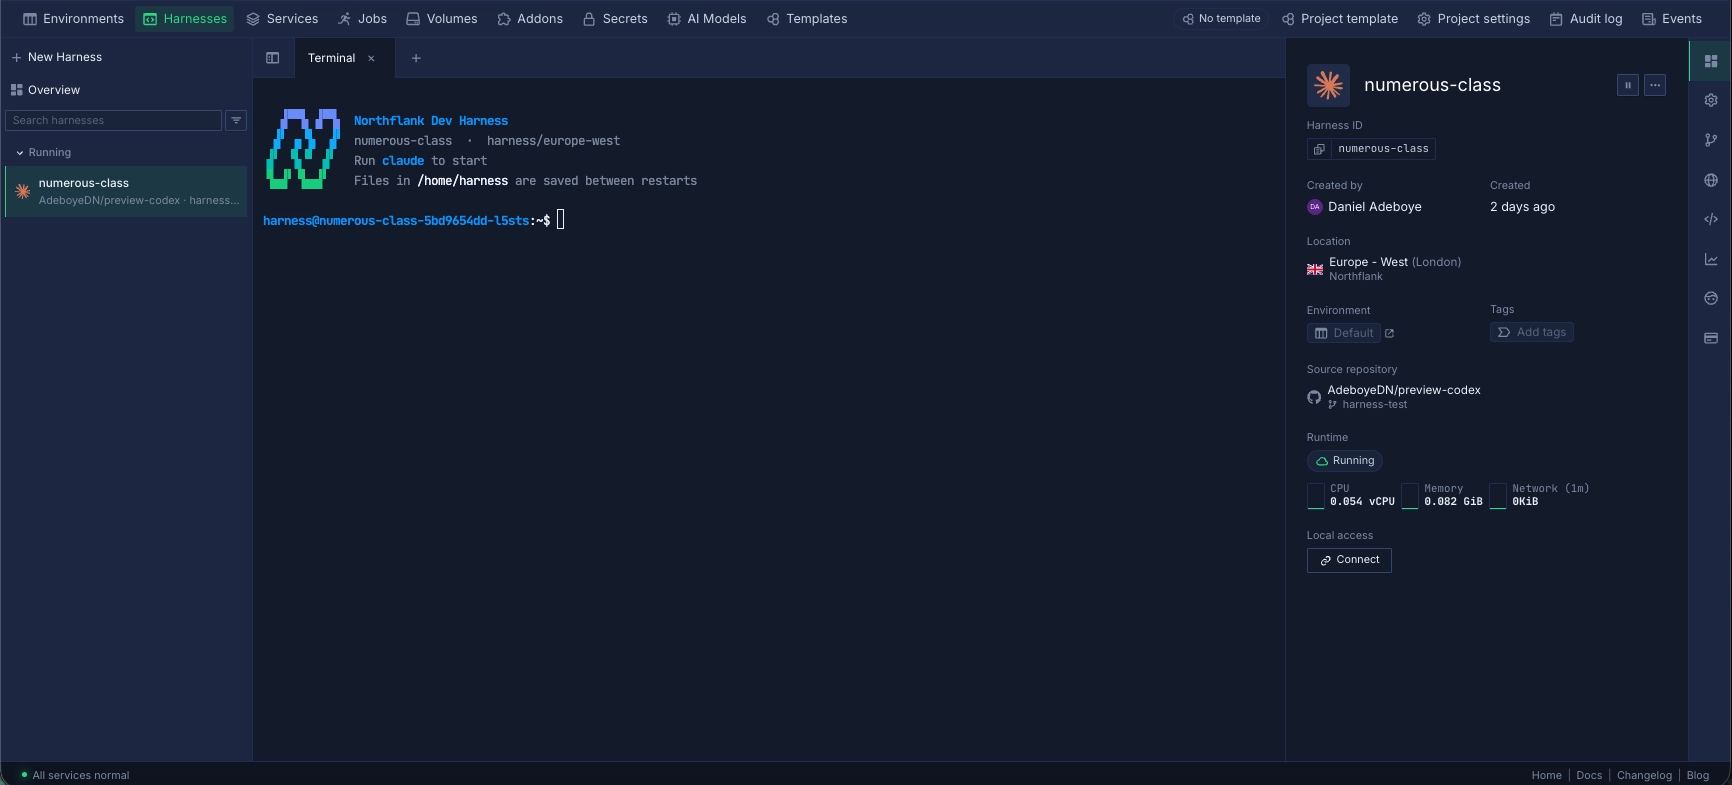The image size is (1732, 785).
Task: Open the code brackets icon in right rail
Action: [1710, 219]
